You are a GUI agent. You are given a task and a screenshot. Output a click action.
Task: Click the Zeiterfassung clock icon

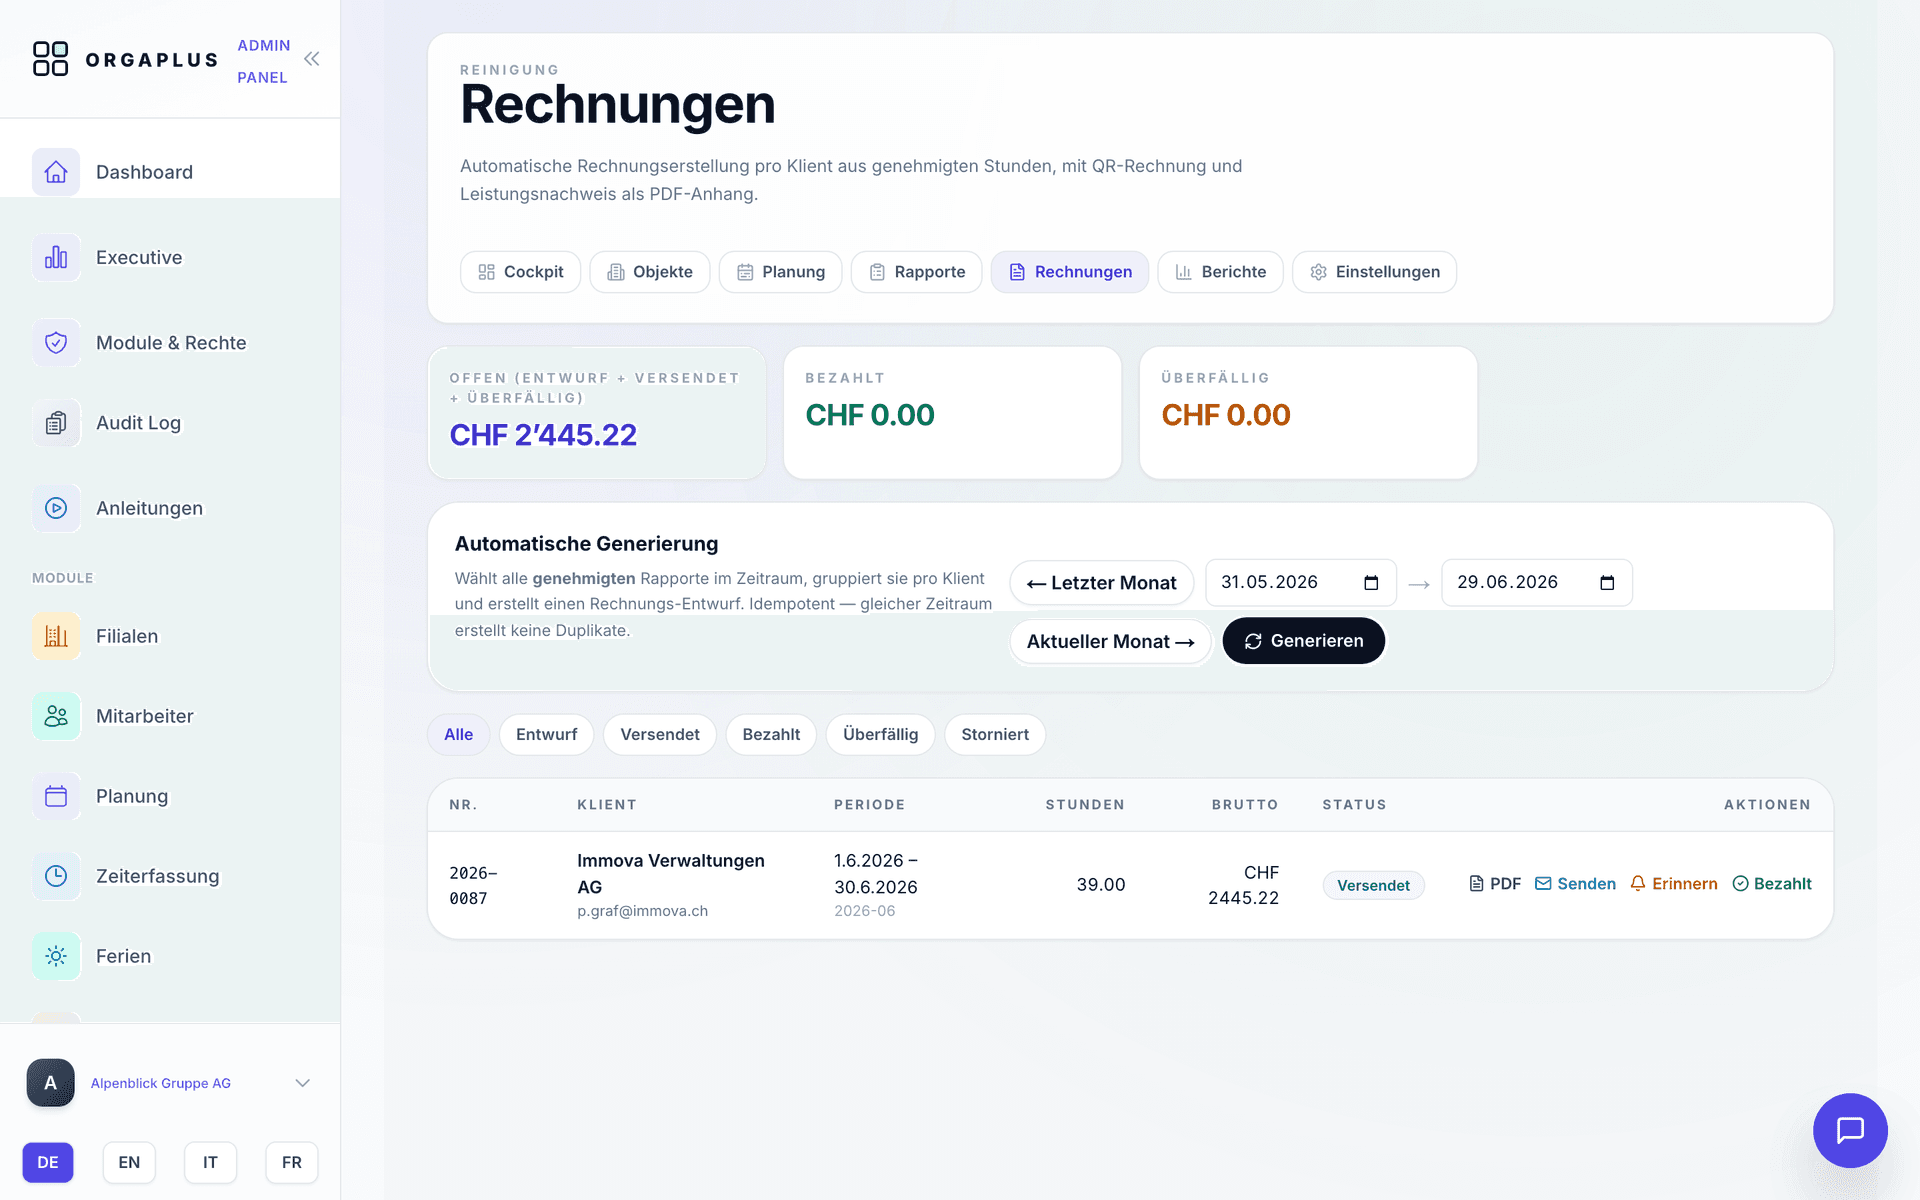(x=56, y=876)
